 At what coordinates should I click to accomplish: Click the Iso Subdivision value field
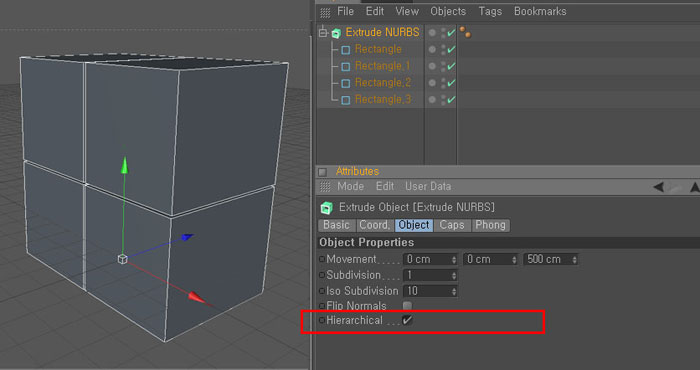[x=430, y=291]
